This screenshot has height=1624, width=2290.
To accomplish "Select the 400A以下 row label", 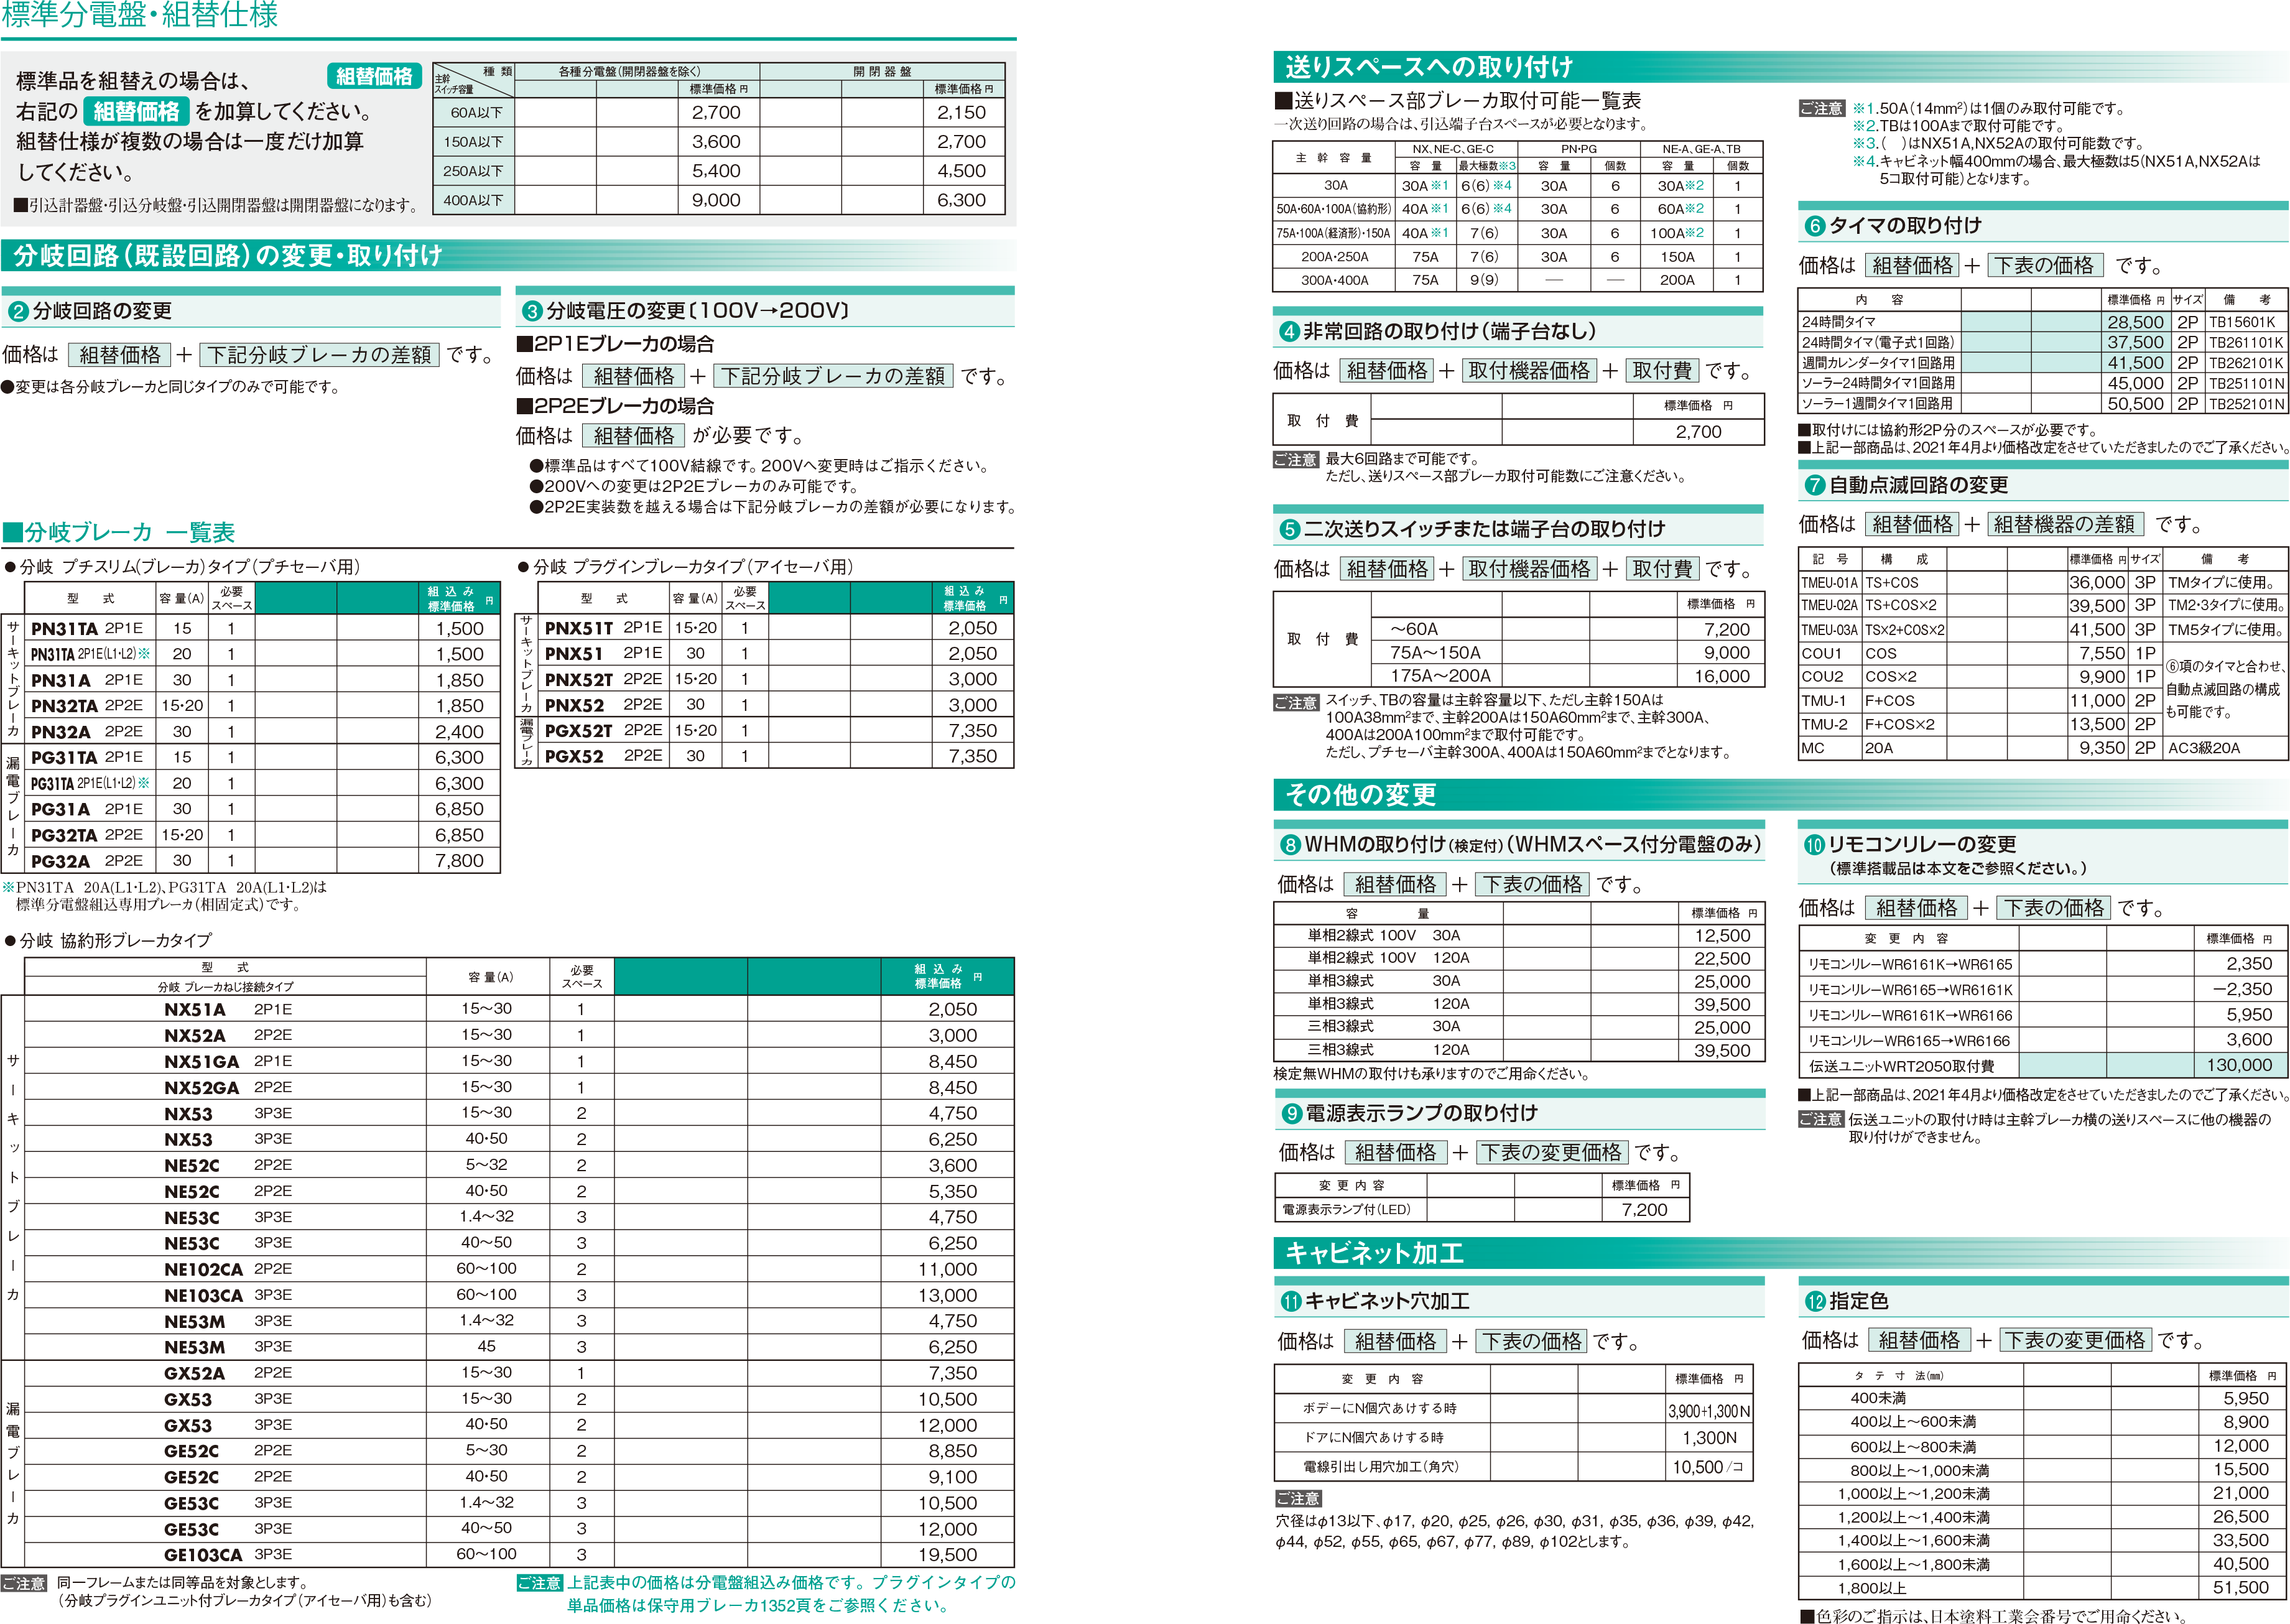I will click(473, 200).
